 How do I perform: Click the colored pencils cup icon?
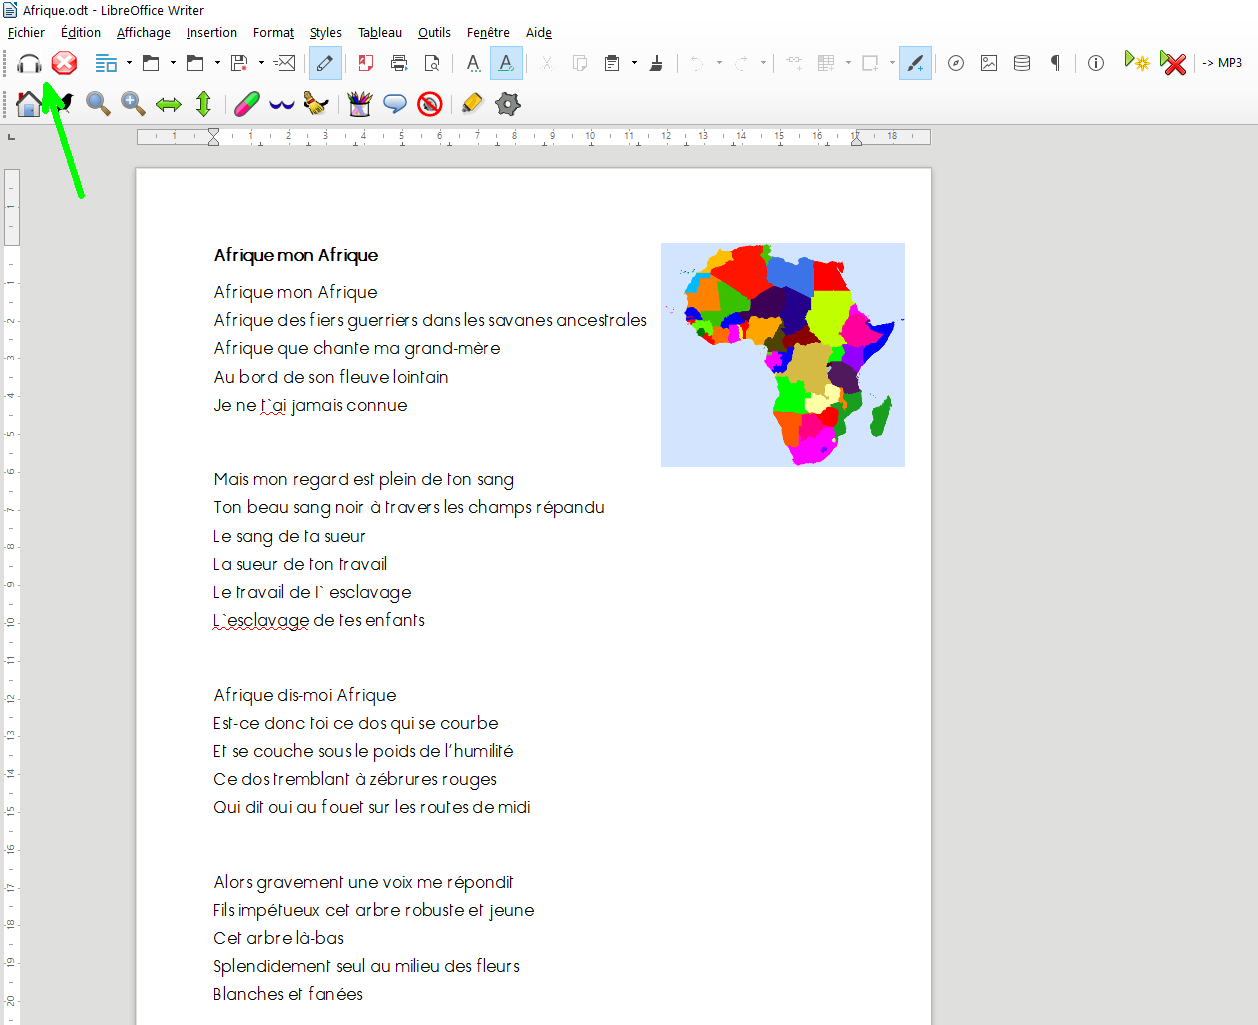pos(360,103)
